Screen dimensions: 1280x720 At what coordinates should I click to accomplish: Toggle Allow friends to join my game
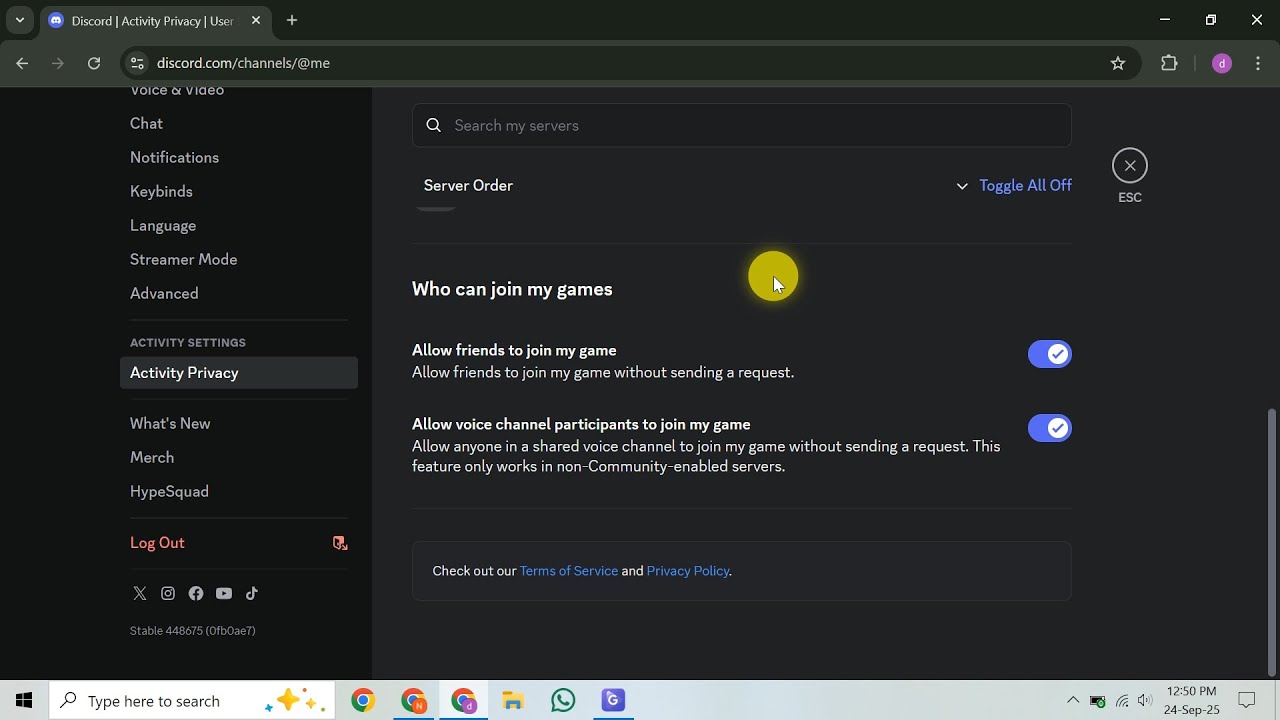[x=1050, y=354]
